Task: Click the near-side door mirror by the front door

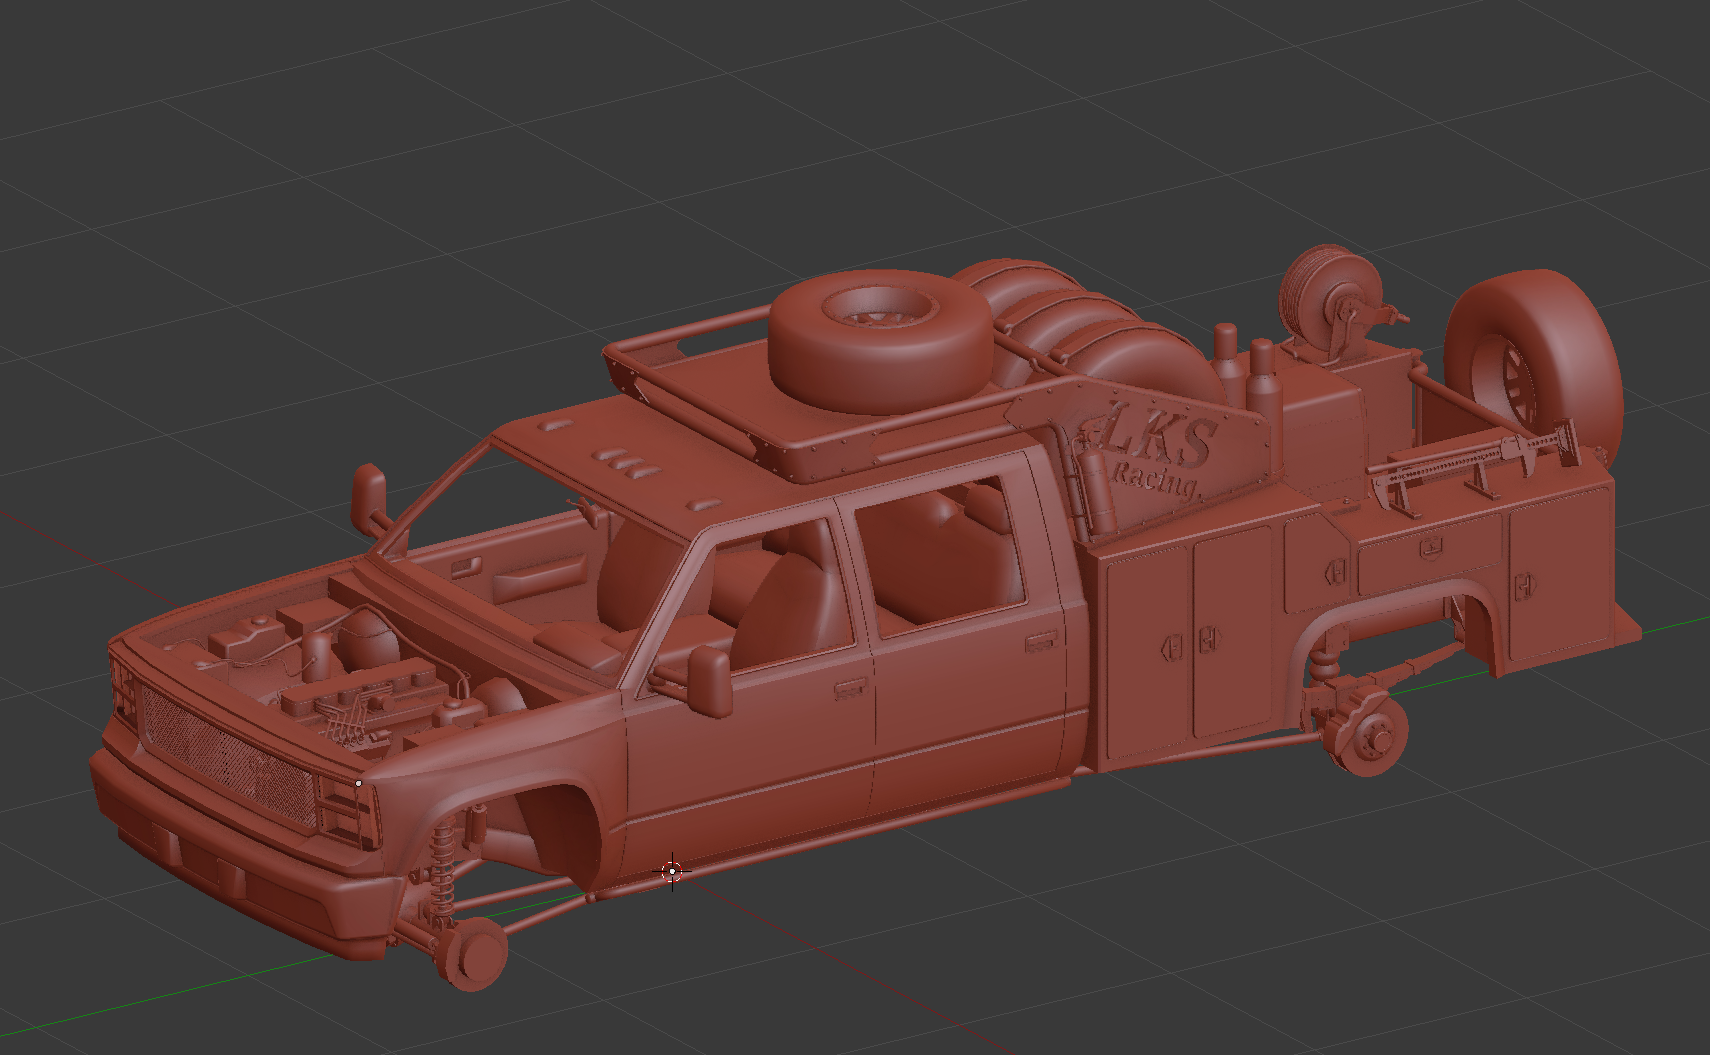Action: point(709,683)
